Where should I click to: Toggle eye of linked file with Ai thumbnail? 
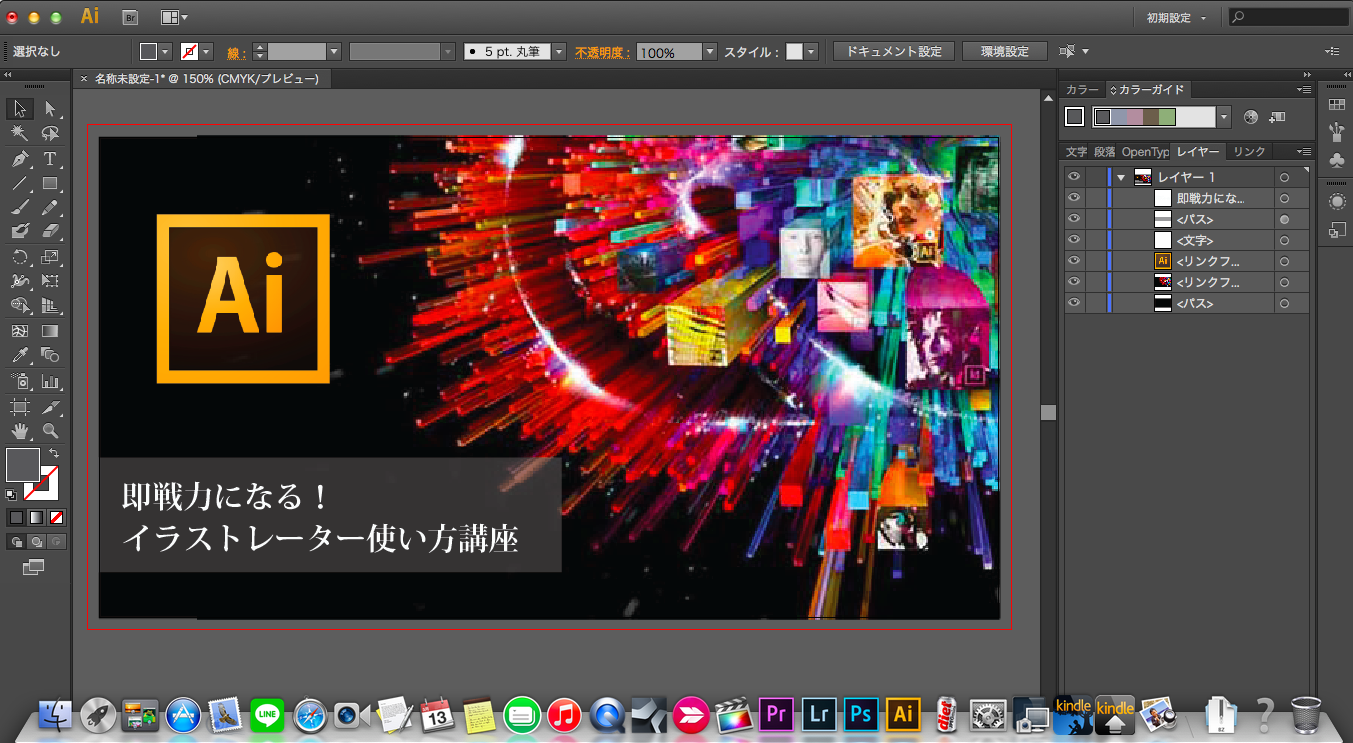coord(1074,261)
